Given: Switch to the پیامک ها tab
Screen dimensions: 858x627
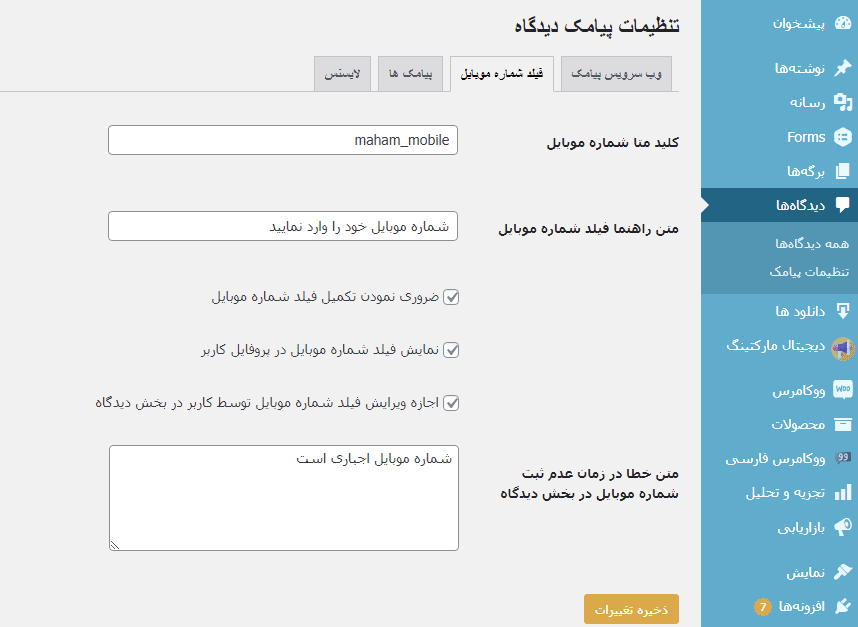Looking at the screenshot, I should pos(410,74).
